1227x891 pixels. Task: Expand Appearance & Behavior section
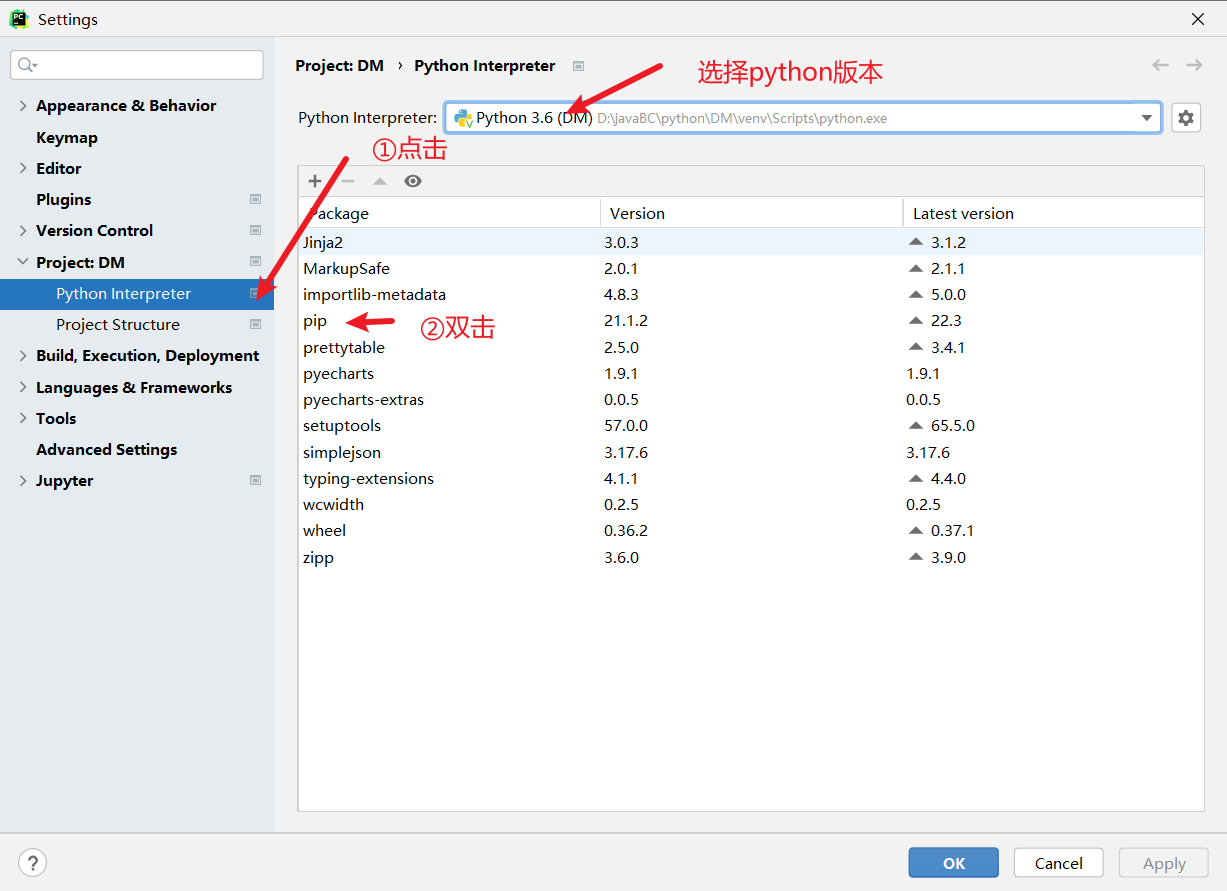tap(23, 106)
